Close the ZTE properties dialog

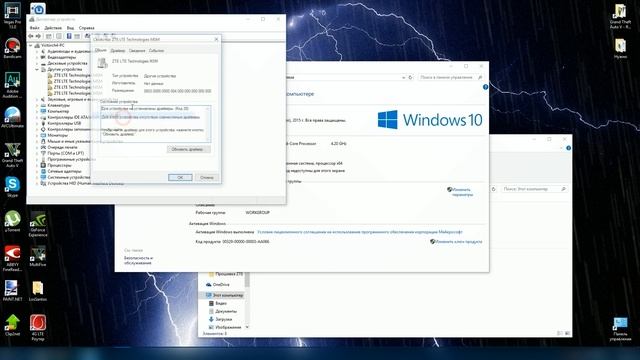[216, 39]
